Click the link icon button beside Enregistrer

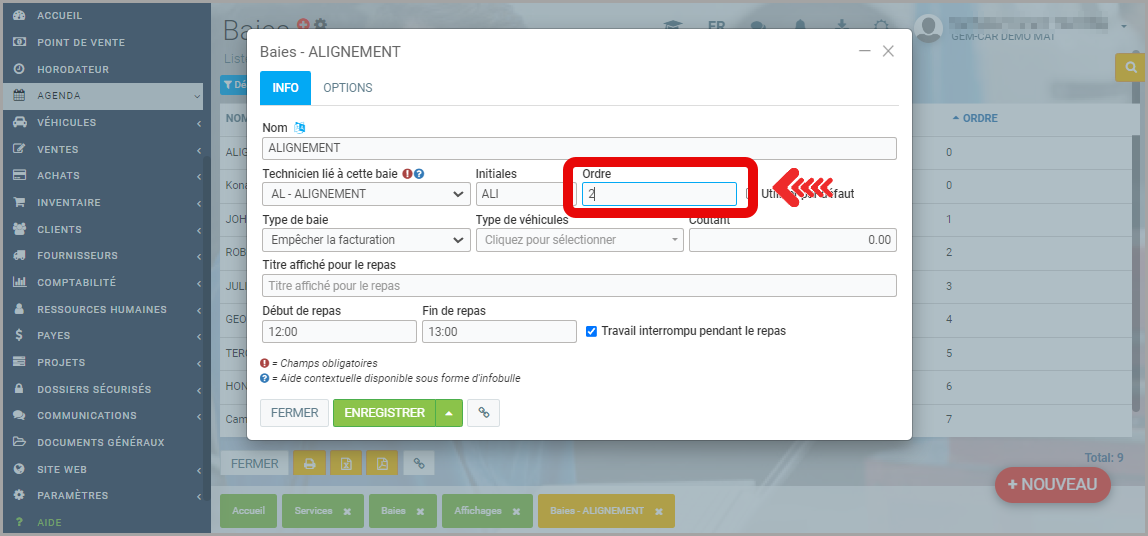click(483, 413)
